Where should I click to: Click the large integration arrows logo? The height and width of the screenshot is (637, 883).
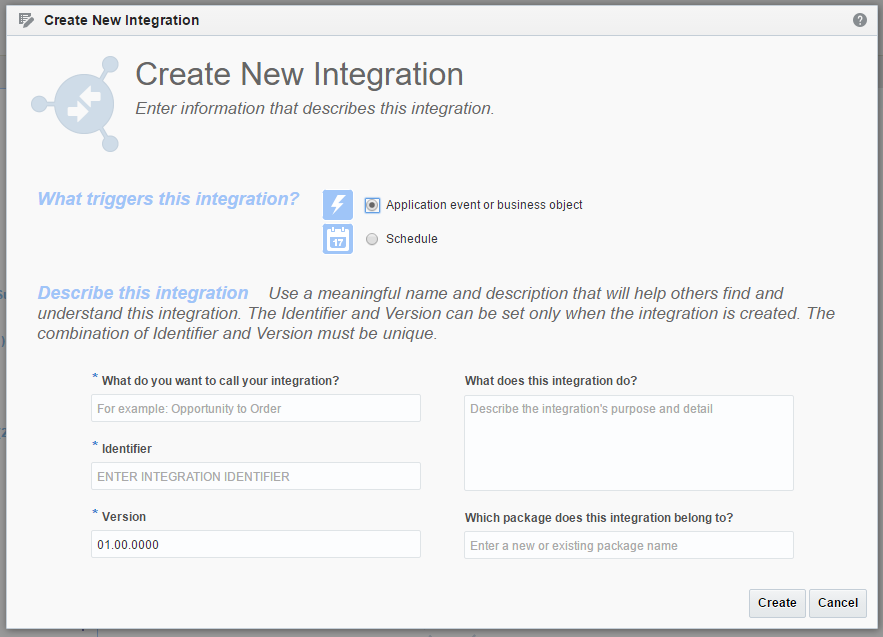coord(75,104)
